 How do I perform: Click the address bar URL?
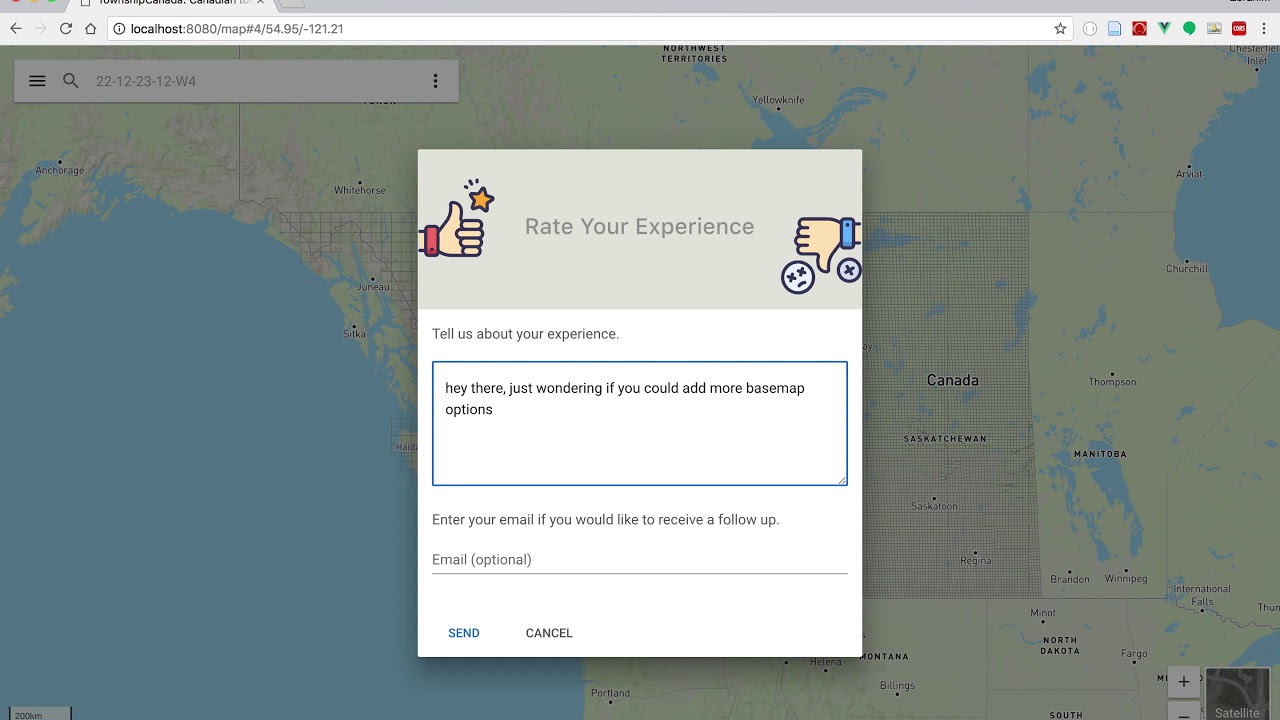coord(237,29)
